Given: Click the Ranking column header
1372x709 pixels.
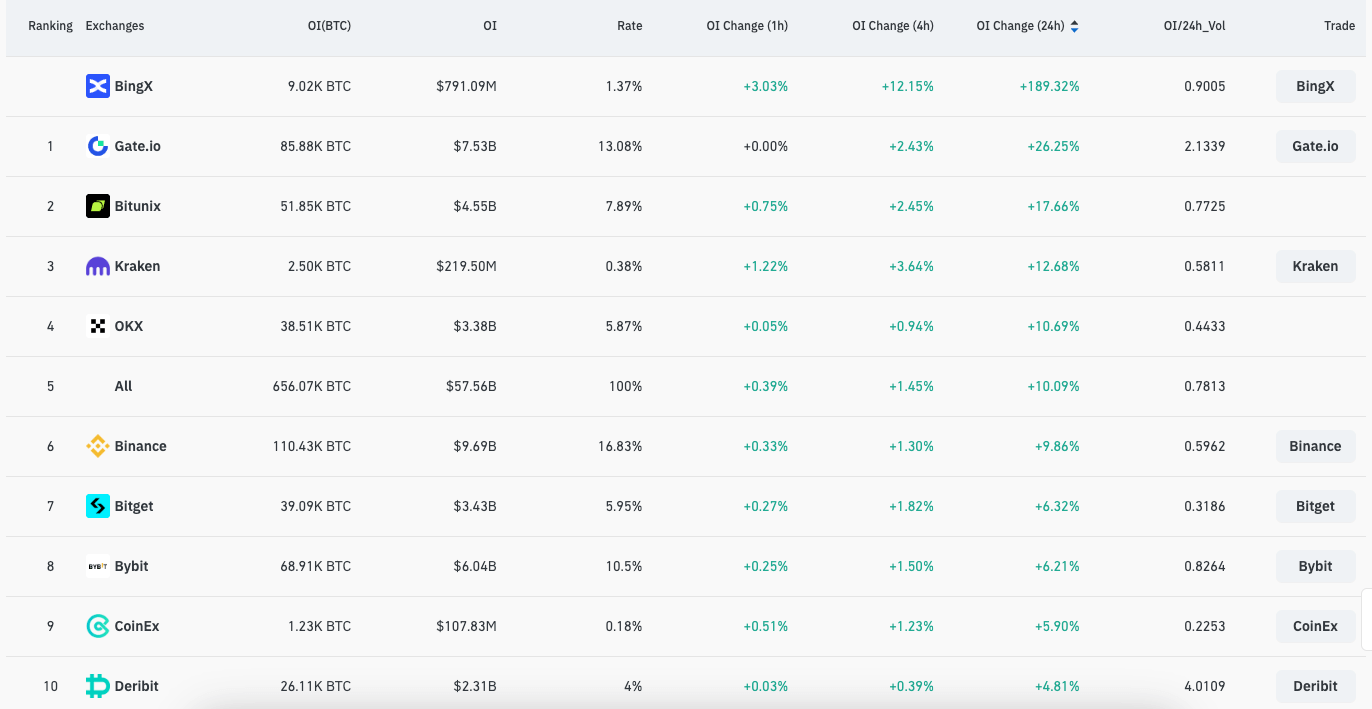Looking at the screenshot, I should point(49,25).
